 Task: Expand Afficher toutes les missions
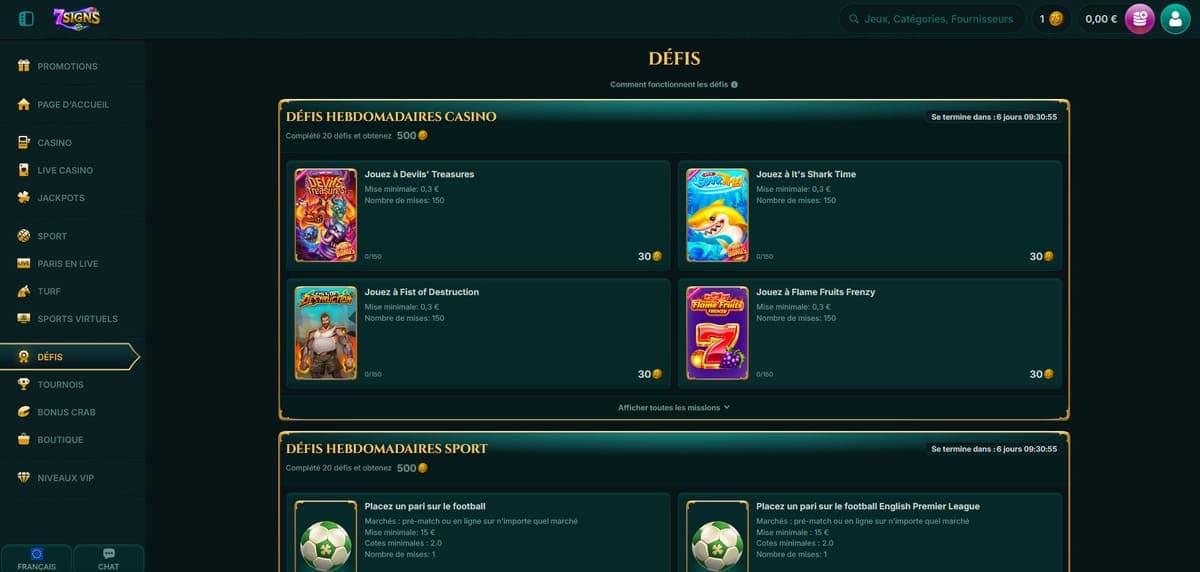[674, 408]
